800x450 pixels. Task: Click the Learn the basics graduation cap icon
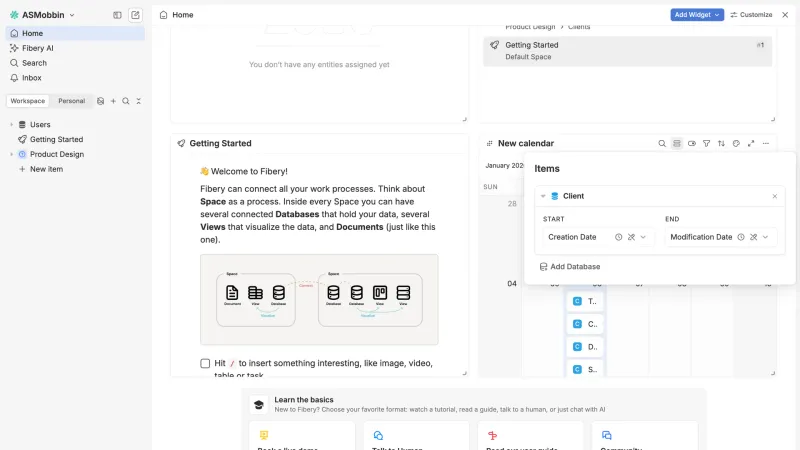click(259, 405)
